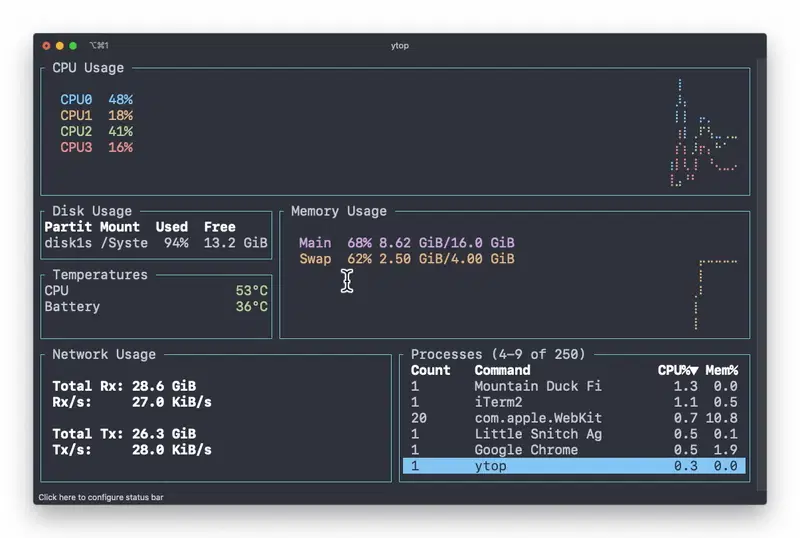Click the count 20 in the processes list
This screenshot has height=538, width=800.
(x=419, y=418)
